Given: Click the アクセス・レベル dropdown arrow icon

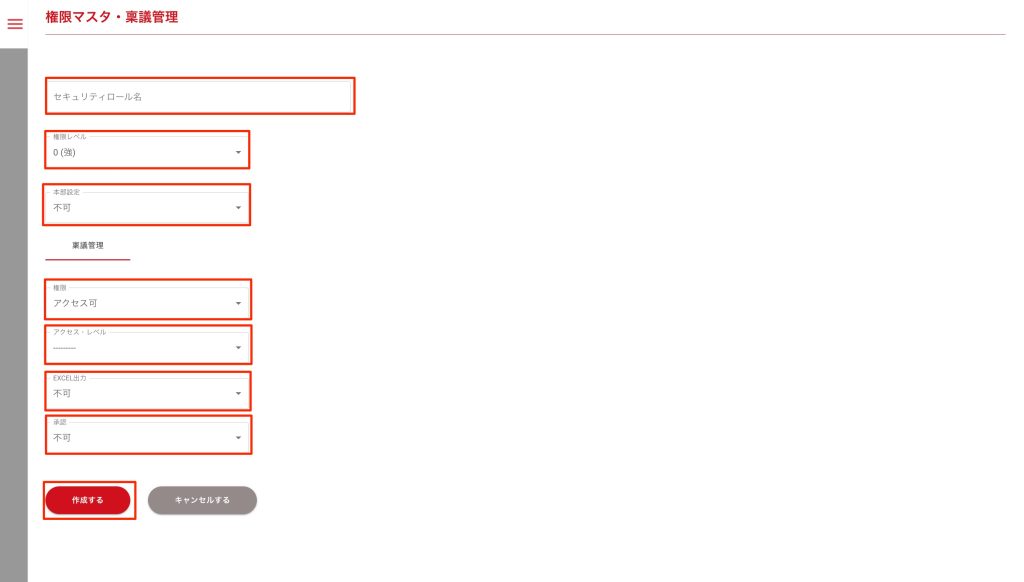Looking at the screenshot, I should (x=238, y=348).
